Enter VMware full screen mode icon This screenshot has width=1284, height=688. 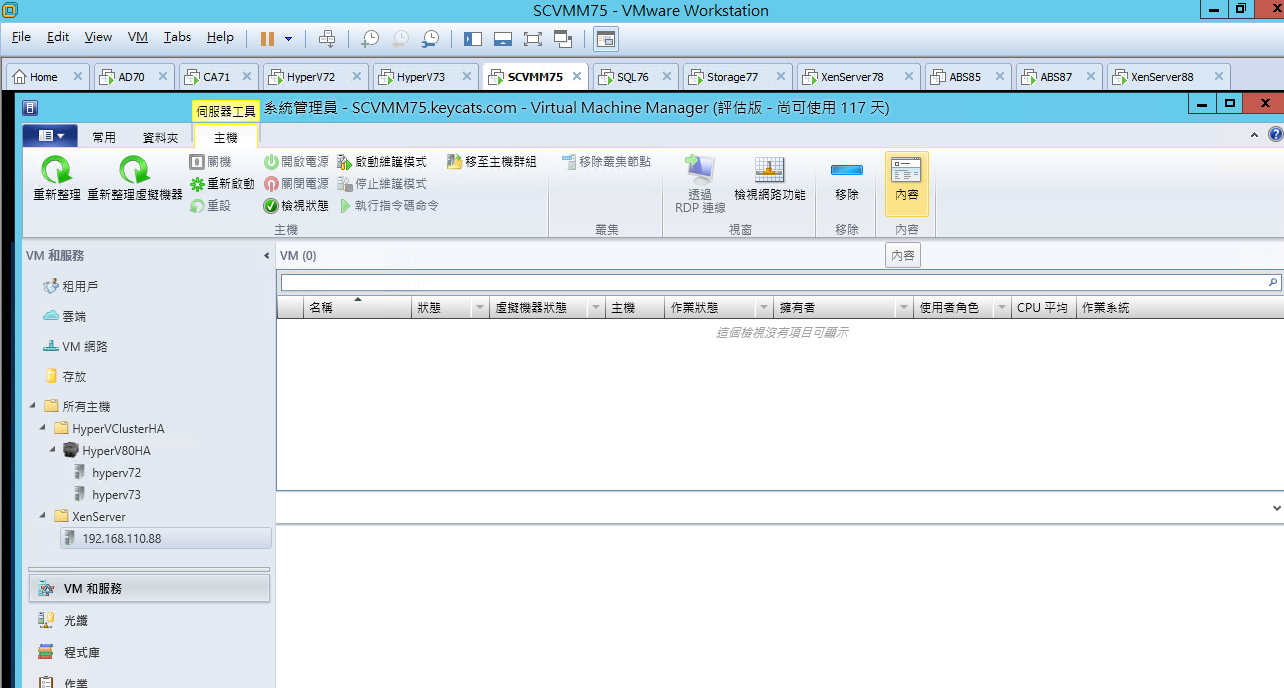tap(533, 38)
